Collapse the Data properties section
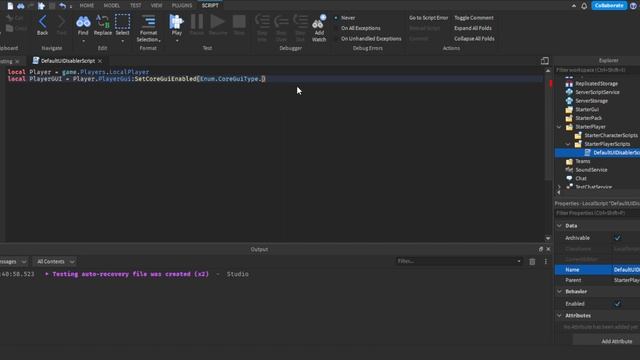The image size is (640, 360). click(x=560, y=226)
